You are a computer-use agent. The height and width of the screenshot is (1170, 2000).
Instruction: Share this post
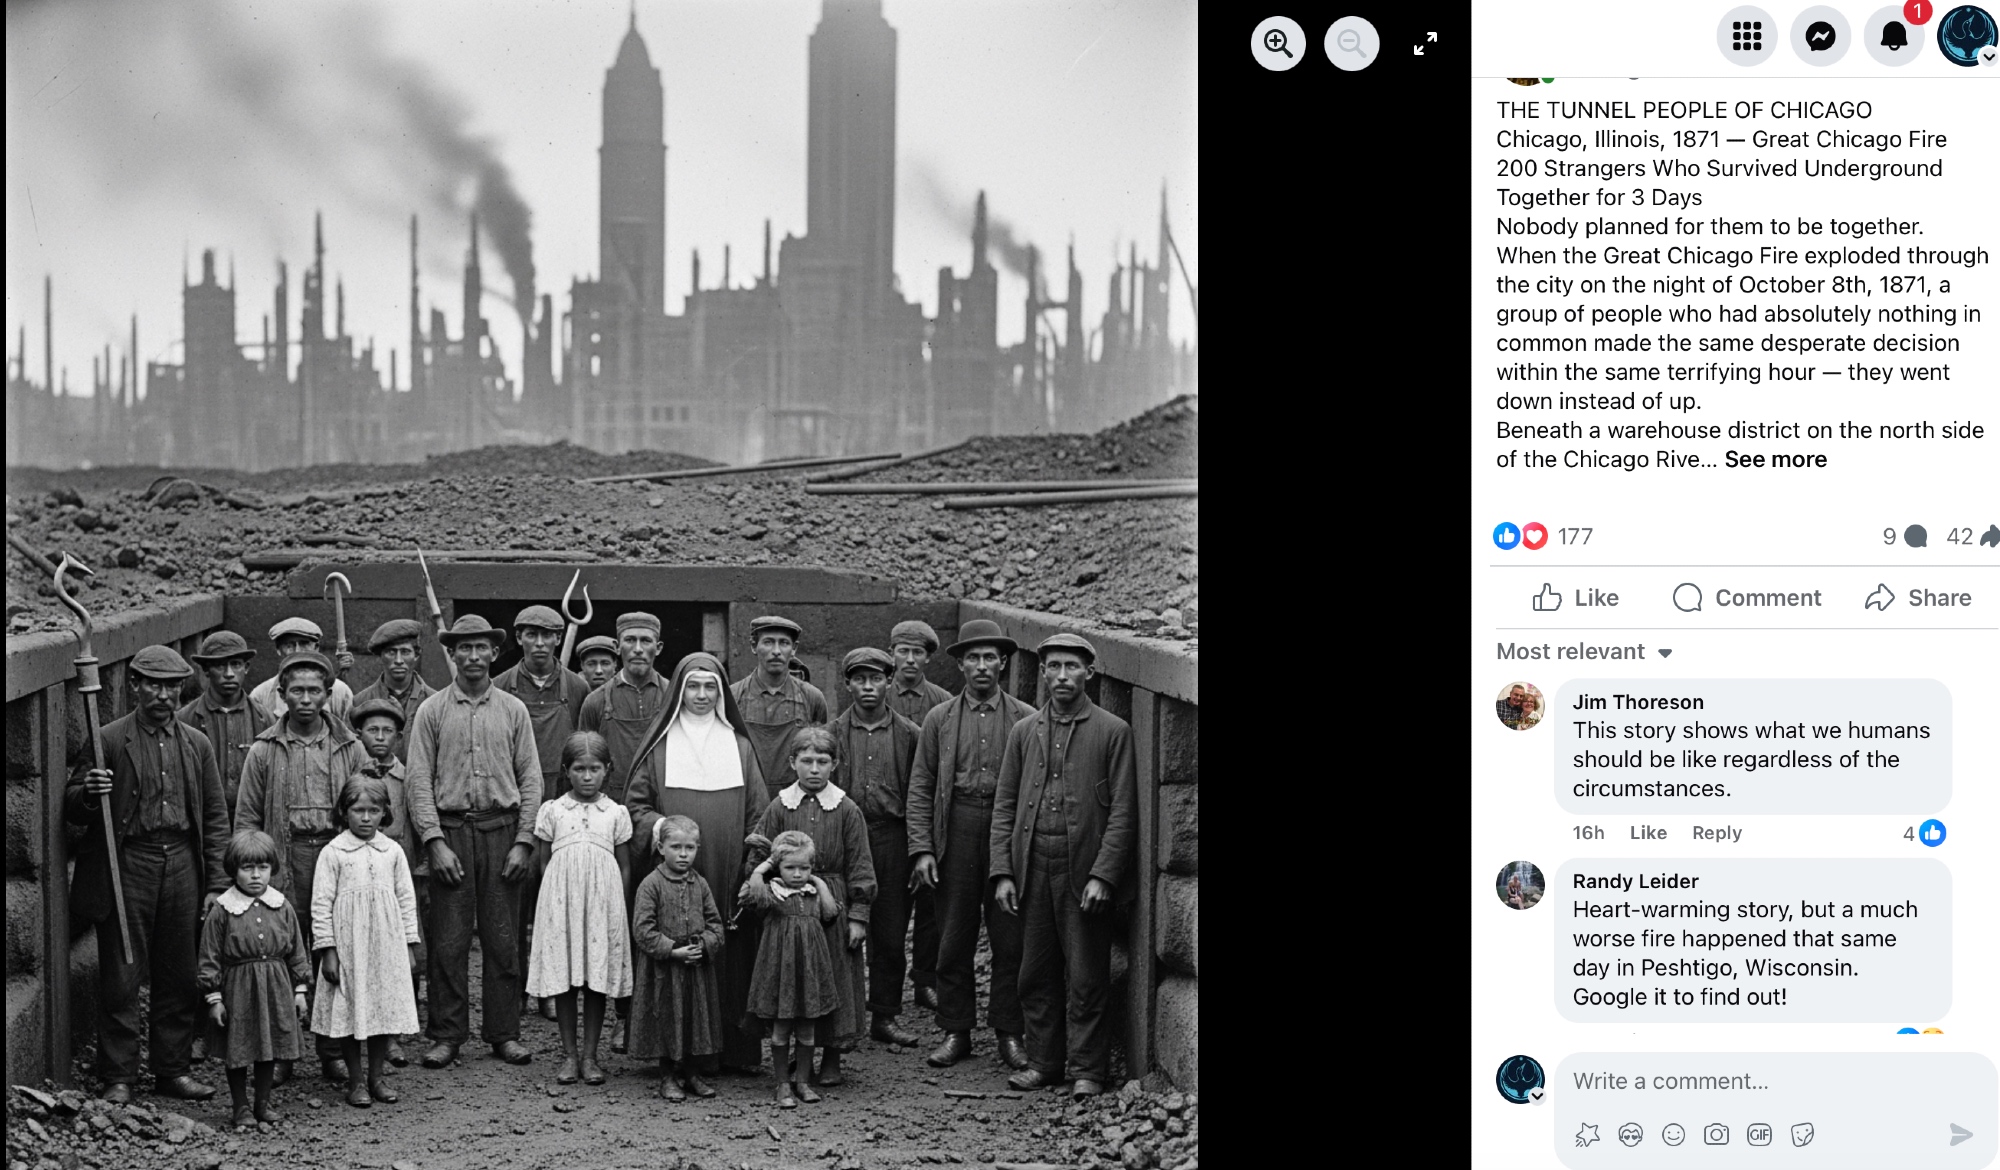point(1918,598)
